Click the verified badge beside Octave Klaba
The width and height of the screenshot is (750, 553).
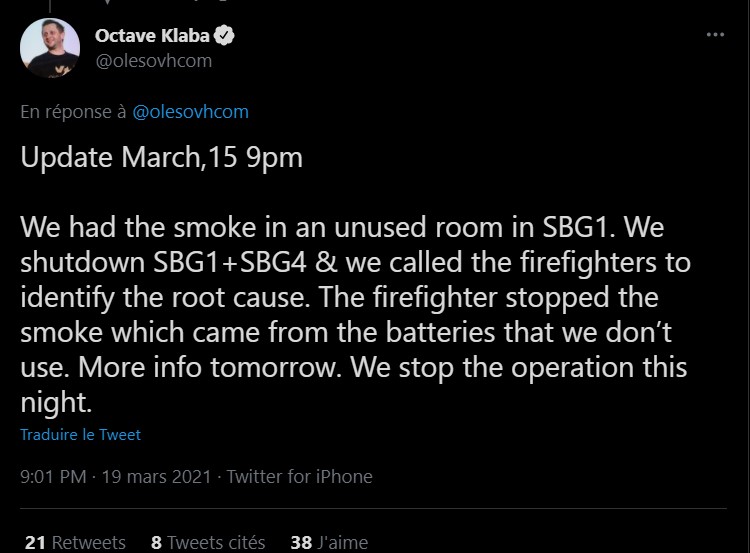pyautogui.click(x=227, y=36)
